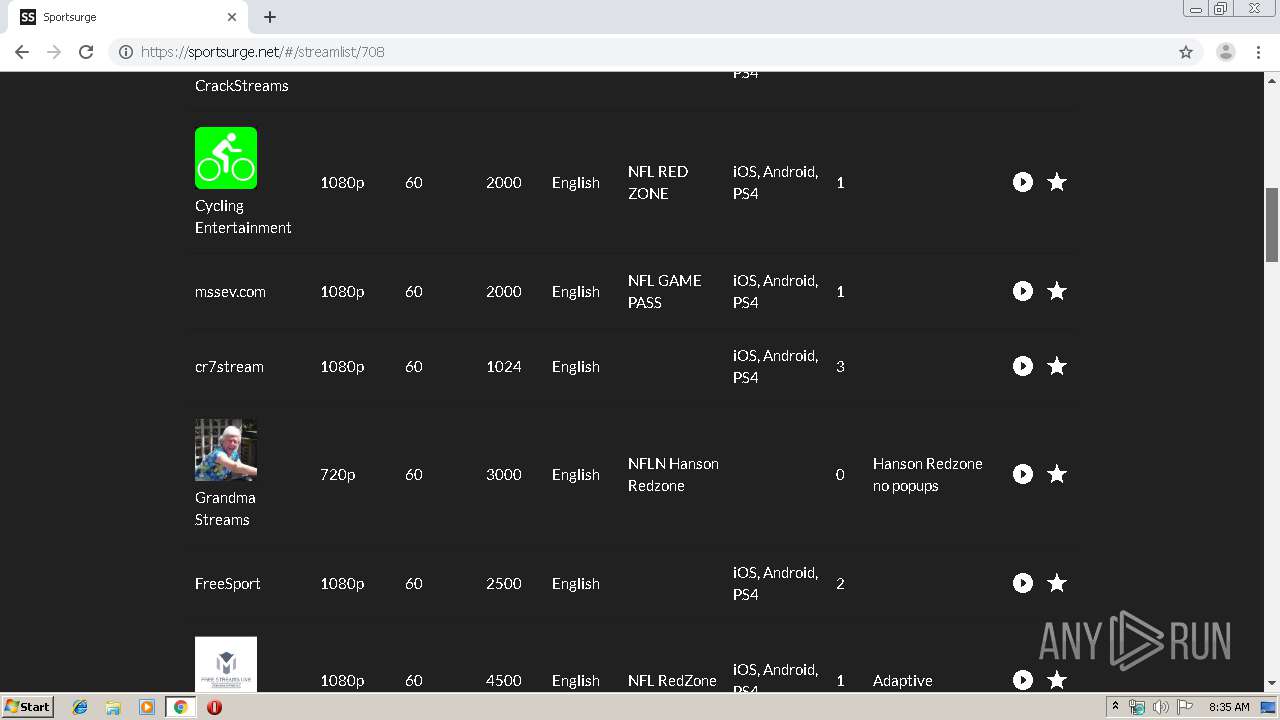Select the 2500 bitrate value

click(504, 584)
